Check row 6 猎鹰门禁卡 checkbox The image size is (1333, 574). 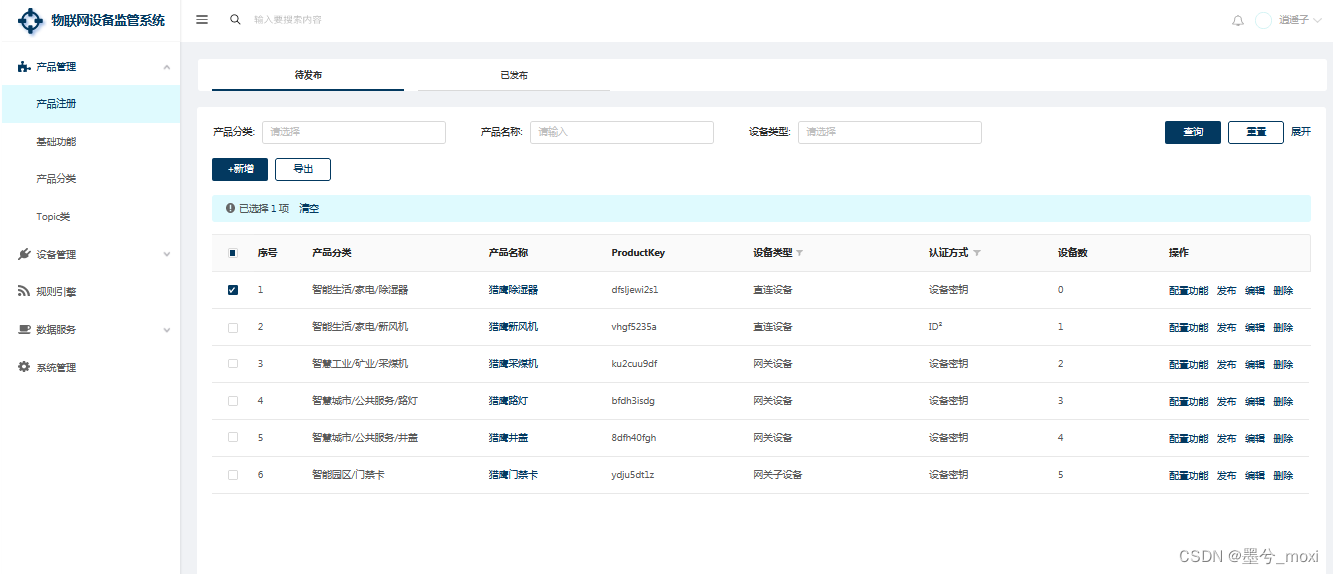(233, 474)
